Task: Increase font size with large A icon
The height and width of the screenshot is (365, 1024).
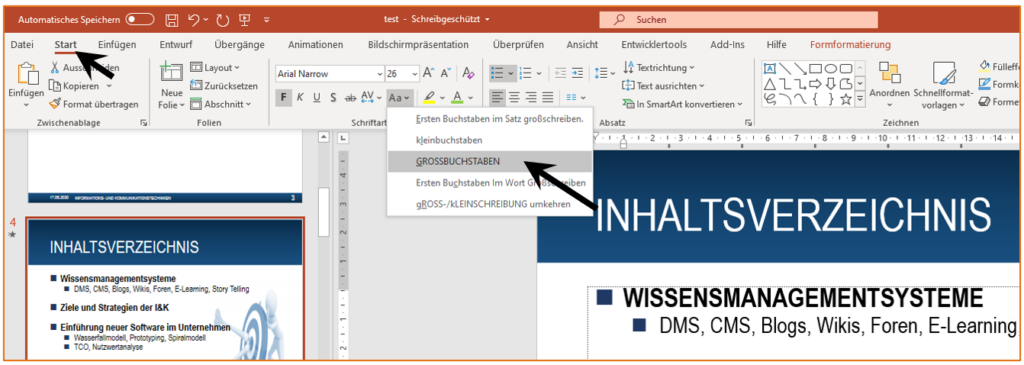Action: tap(429, 73)
